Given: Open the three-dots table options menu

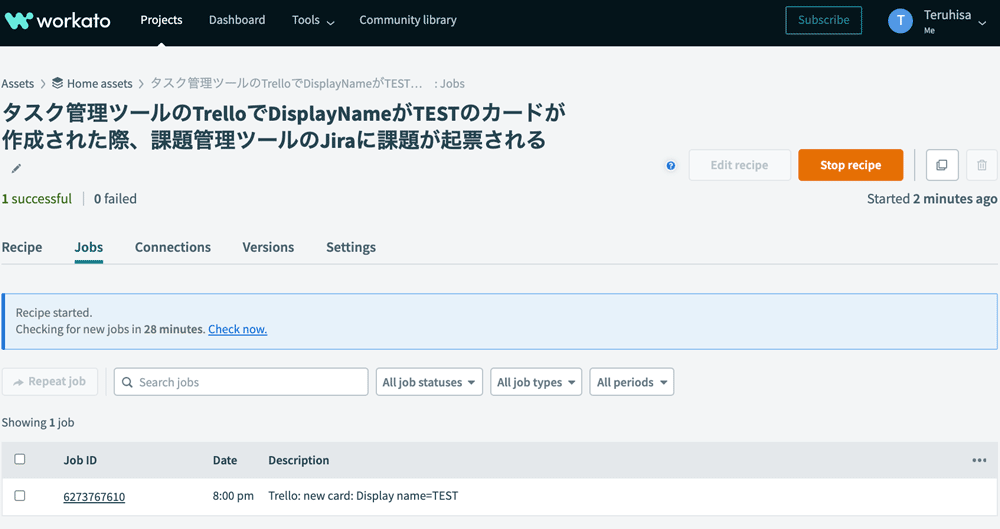Looking at the screenshot, I should pos(980,460).
